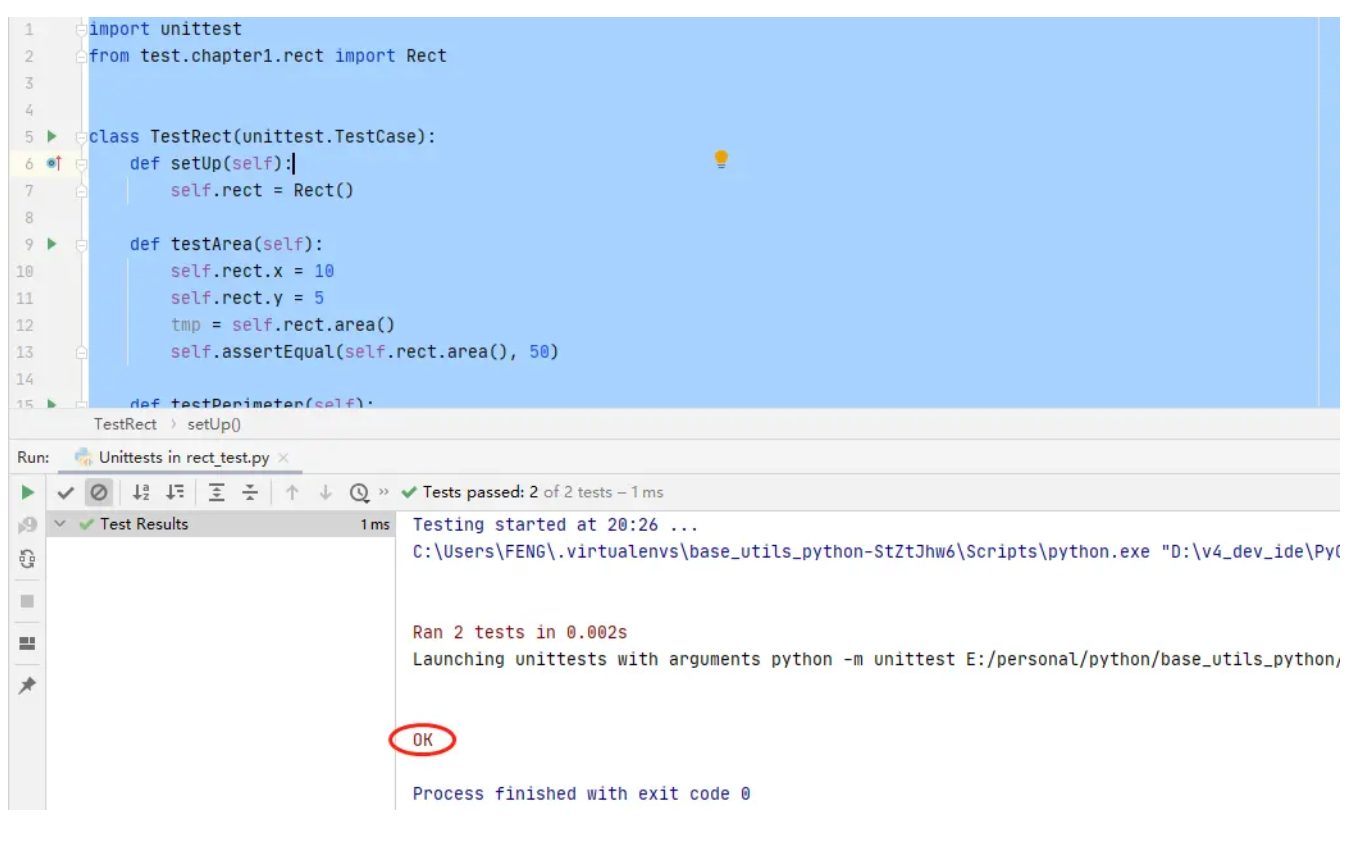Screen dimensions: 1351x860
Task: Click 'Process finished with exit code 0' line
Action: pyautogui.click(x=581, y=794)
